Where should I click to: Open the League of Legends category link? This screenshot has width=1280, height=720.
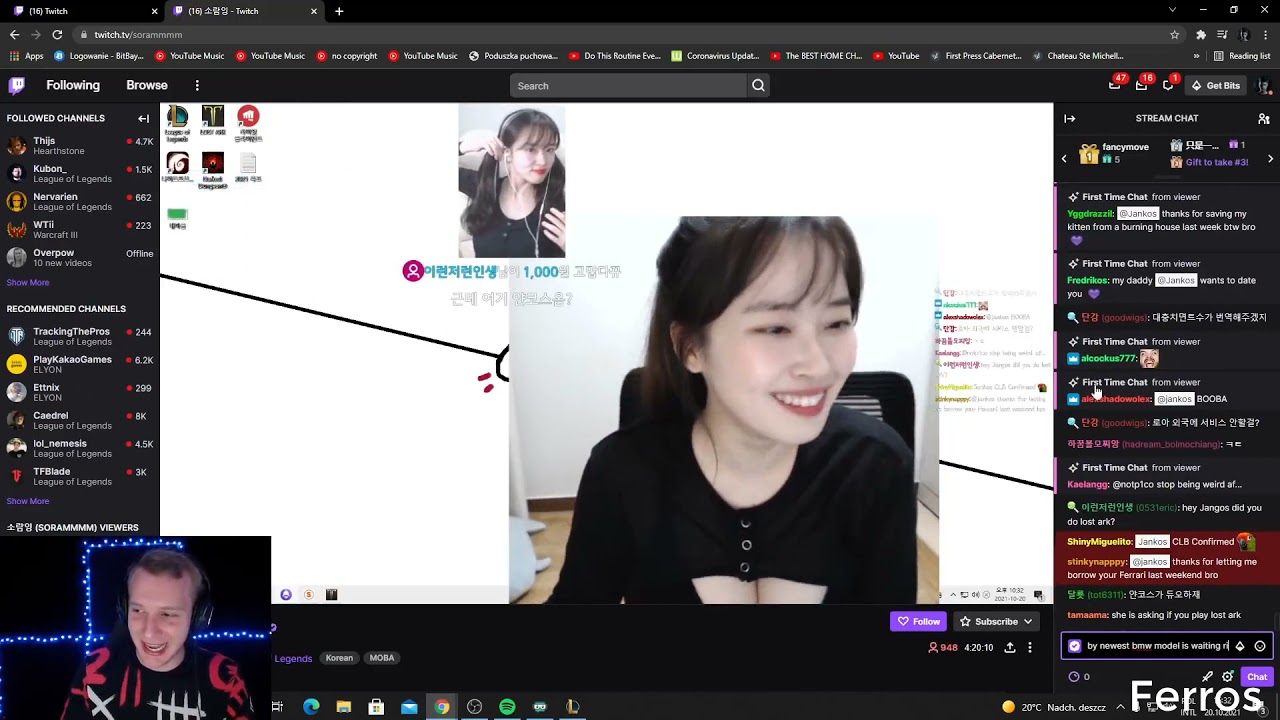[x=293, y=658]
